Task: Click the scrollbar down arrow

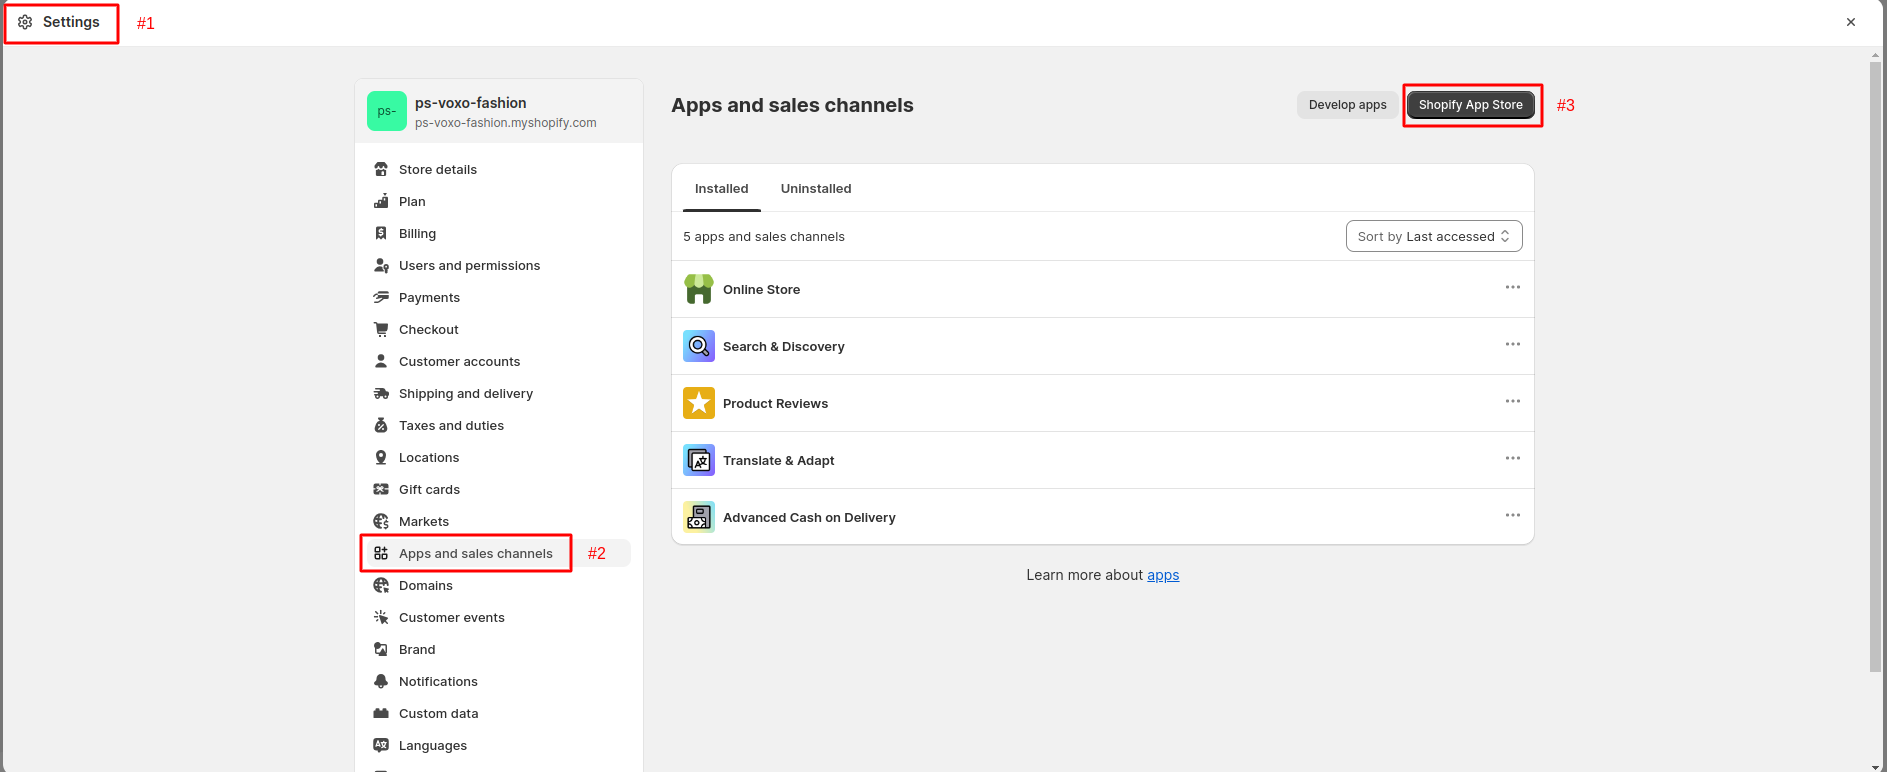Action: (x=1875, y=766)
